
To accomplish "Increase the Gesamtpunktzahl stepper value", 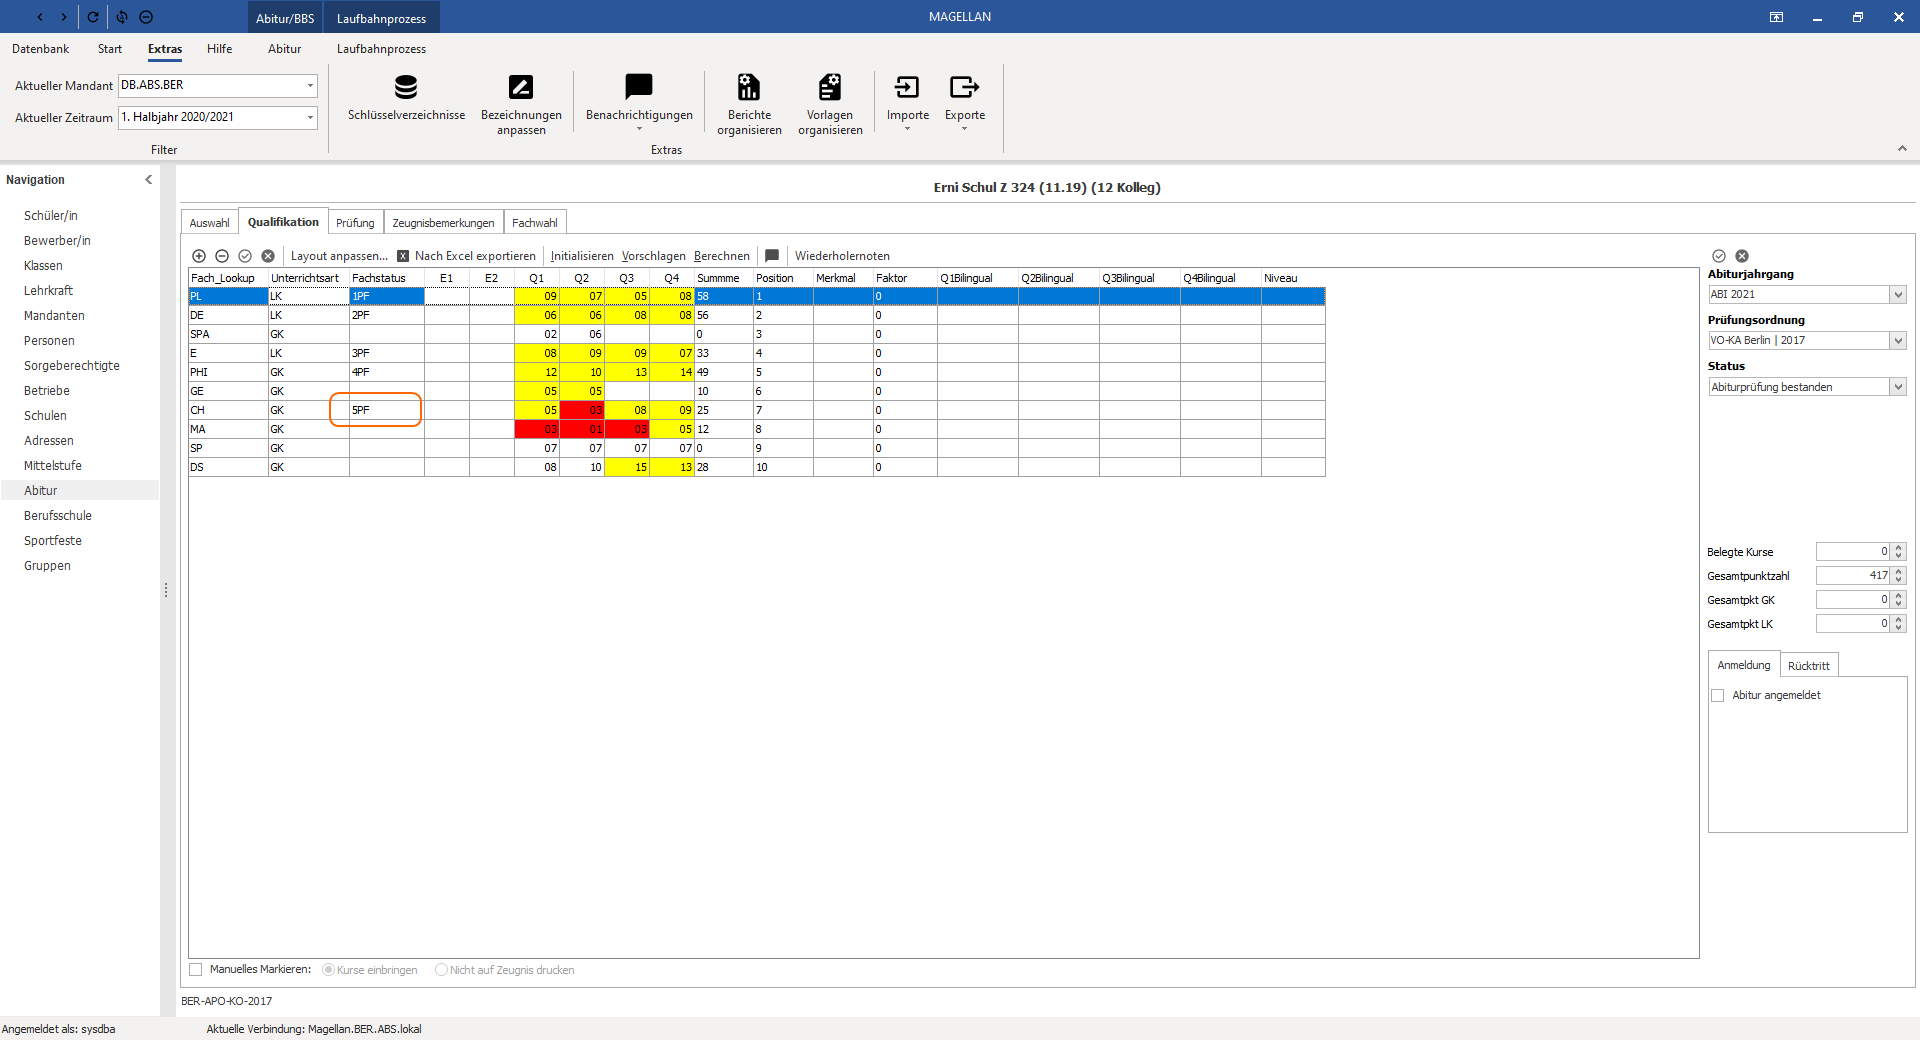I will click(x=1899, y=572).
